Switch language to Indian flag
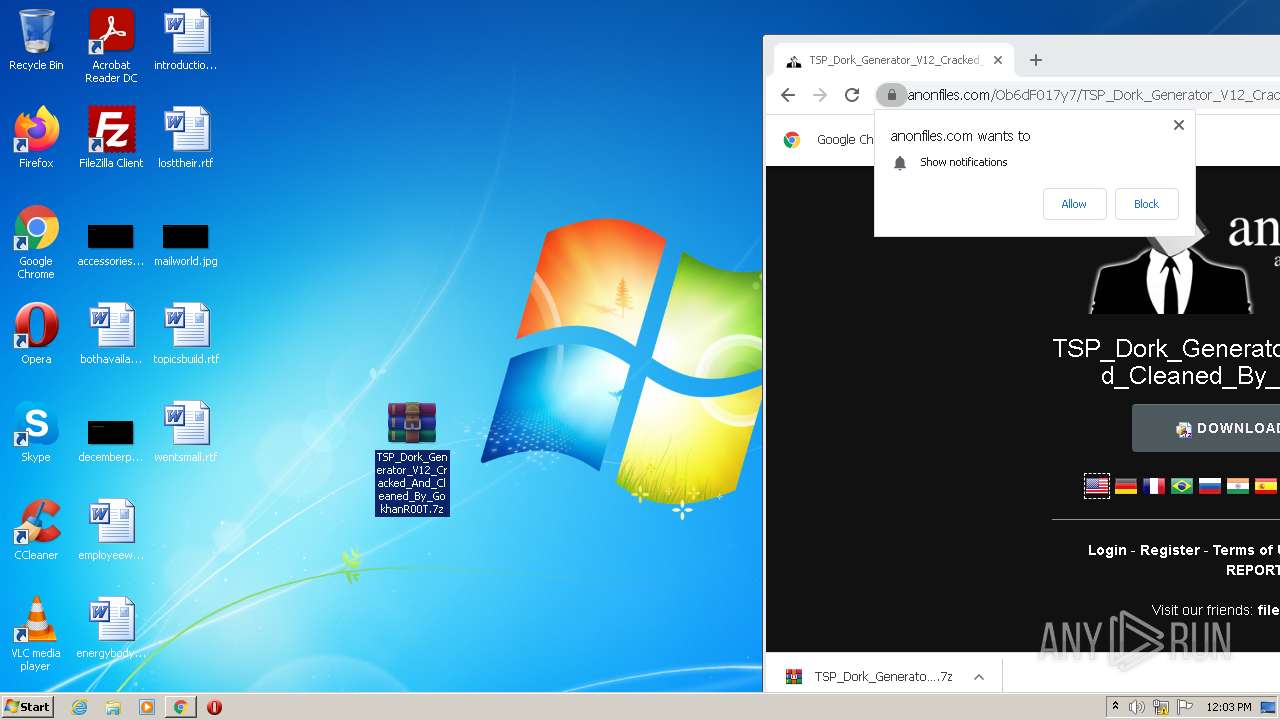 pos(1238,486)
